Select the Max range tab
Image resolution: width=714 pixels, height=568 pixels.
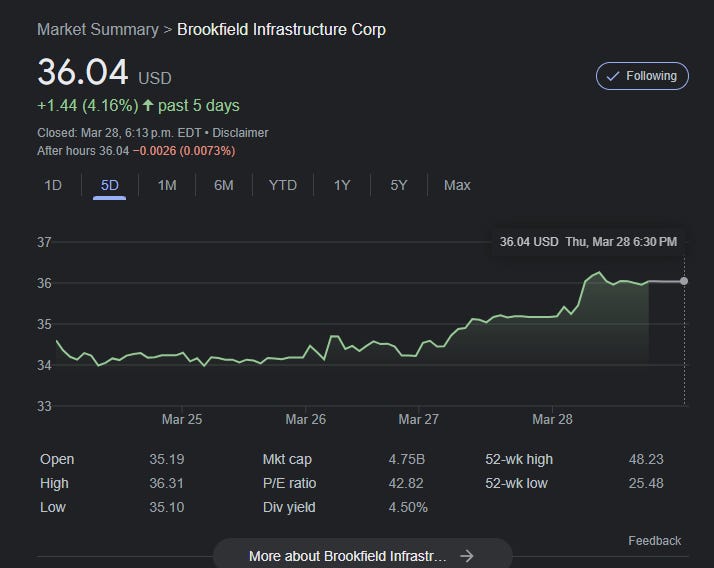coord(457,185)
